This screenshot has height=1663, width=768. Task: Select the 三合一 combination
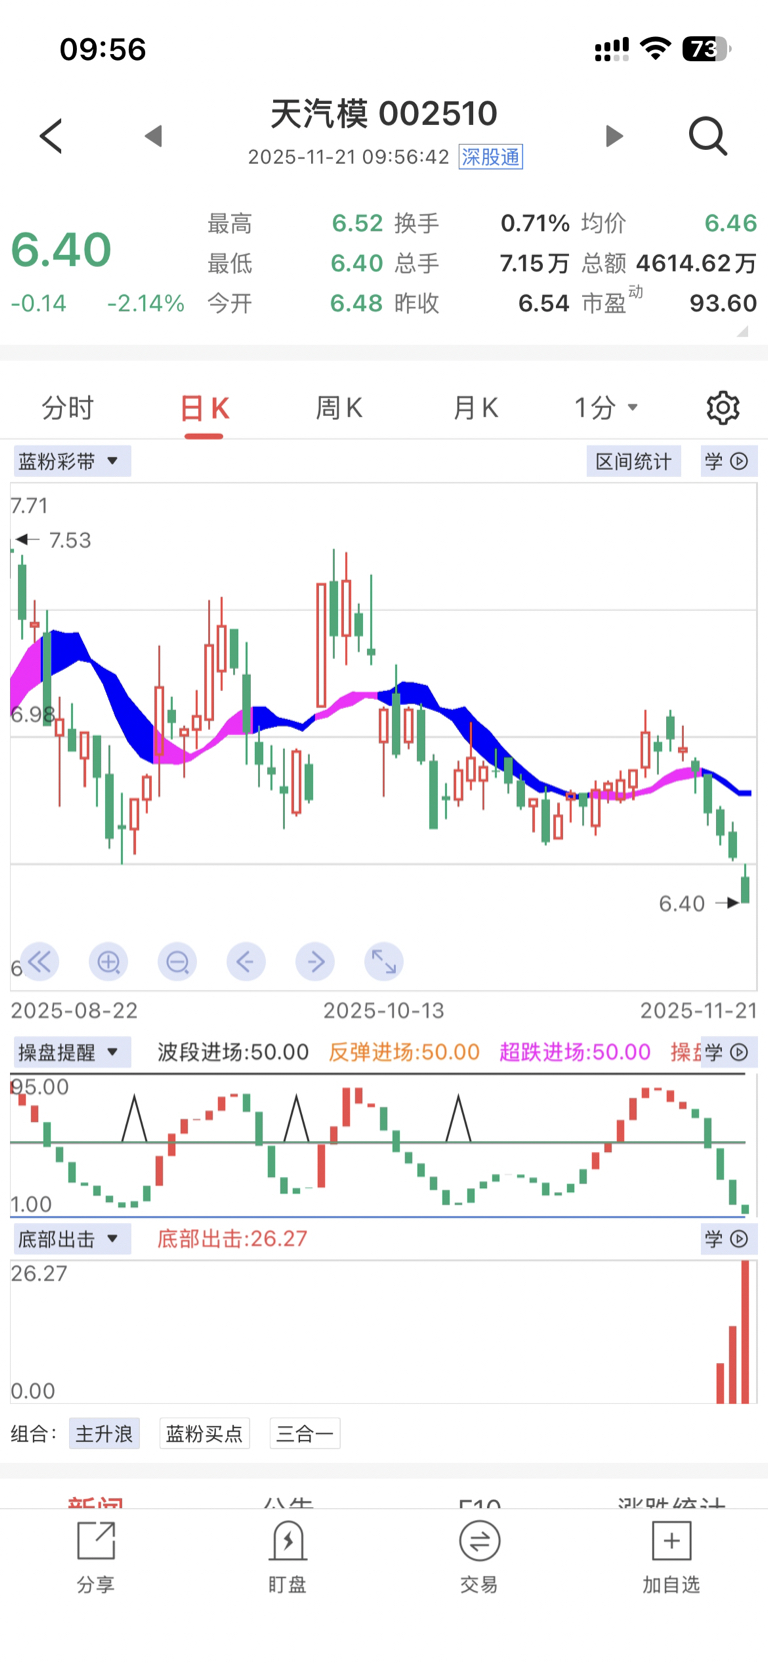click(305, 1434)
